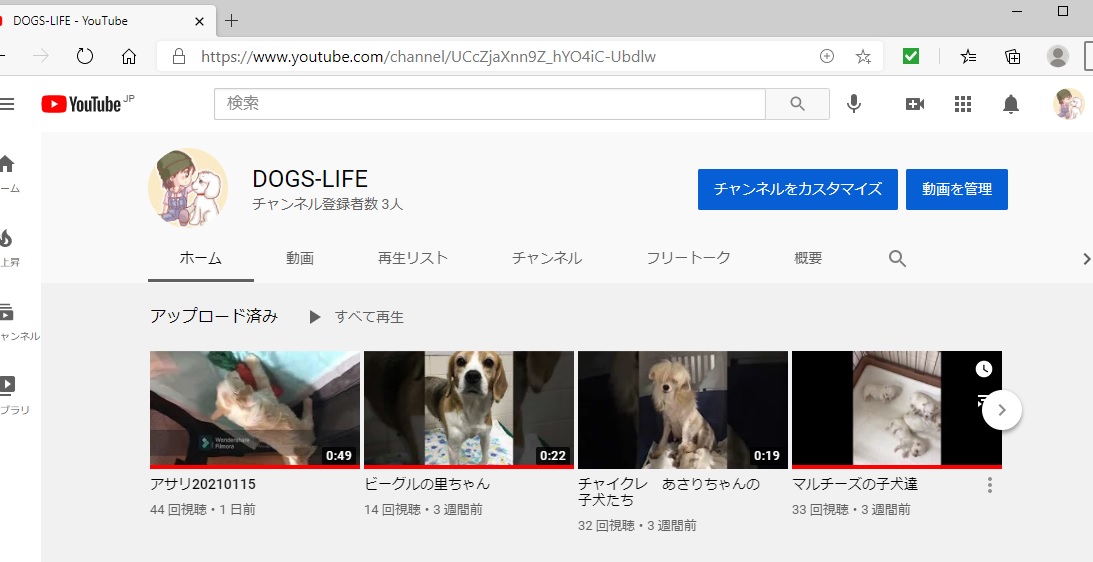Click the チャンネルをカスタマイズ button
Image resolution: width=1093 pixels, height=562 pixels.
click(797, 189)
